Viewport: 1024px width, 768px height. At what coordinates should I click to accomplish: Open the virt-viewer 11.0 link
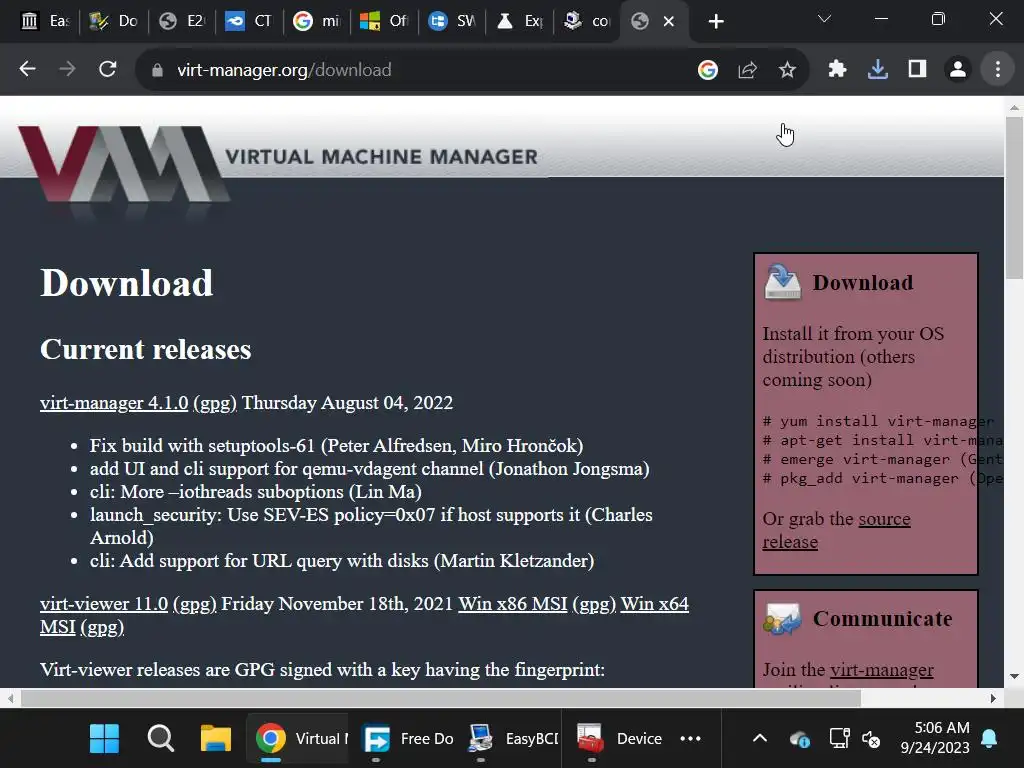point(104,603)
